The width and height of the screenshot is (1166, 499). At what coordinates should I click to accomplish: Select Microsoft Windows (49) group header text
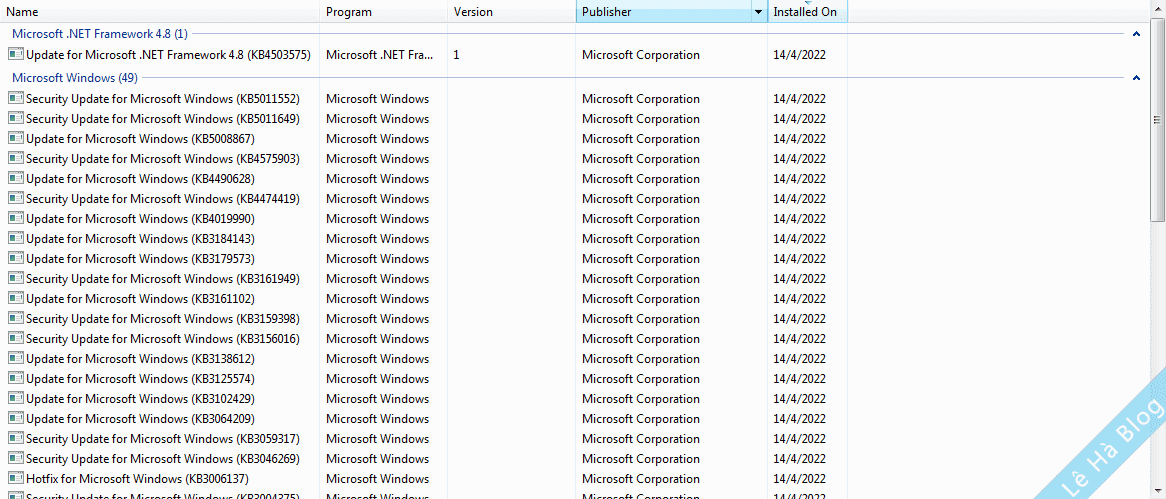[x=74, y=77]
